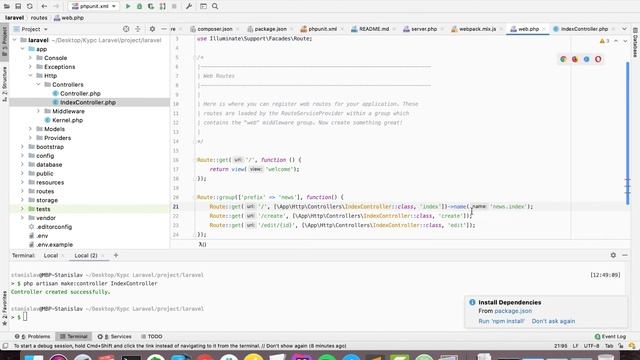Switch to the Local terminal tab
The image size is (640, 360).
coord(51,256)
